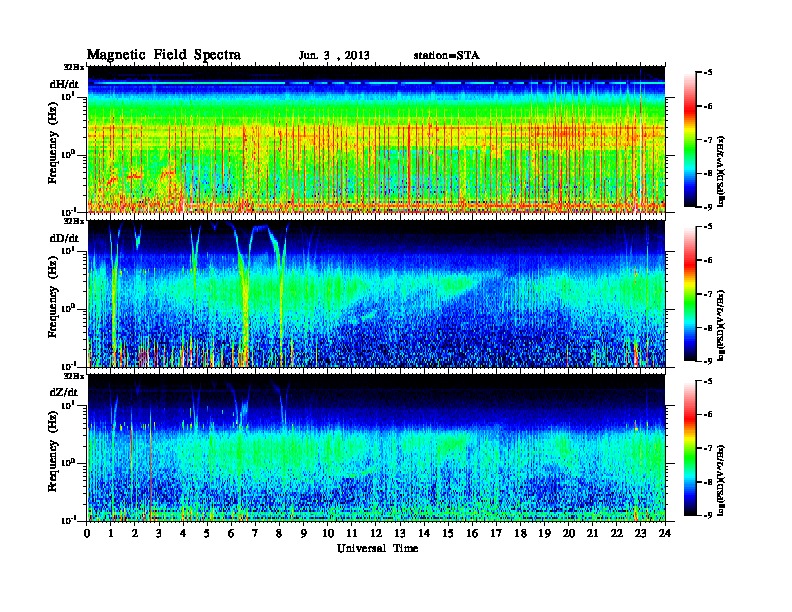Image resolution: width=792 pixels, height=612 pixels.
Task: Click hour tick label "11" on time axis
Action: [352, 533]
